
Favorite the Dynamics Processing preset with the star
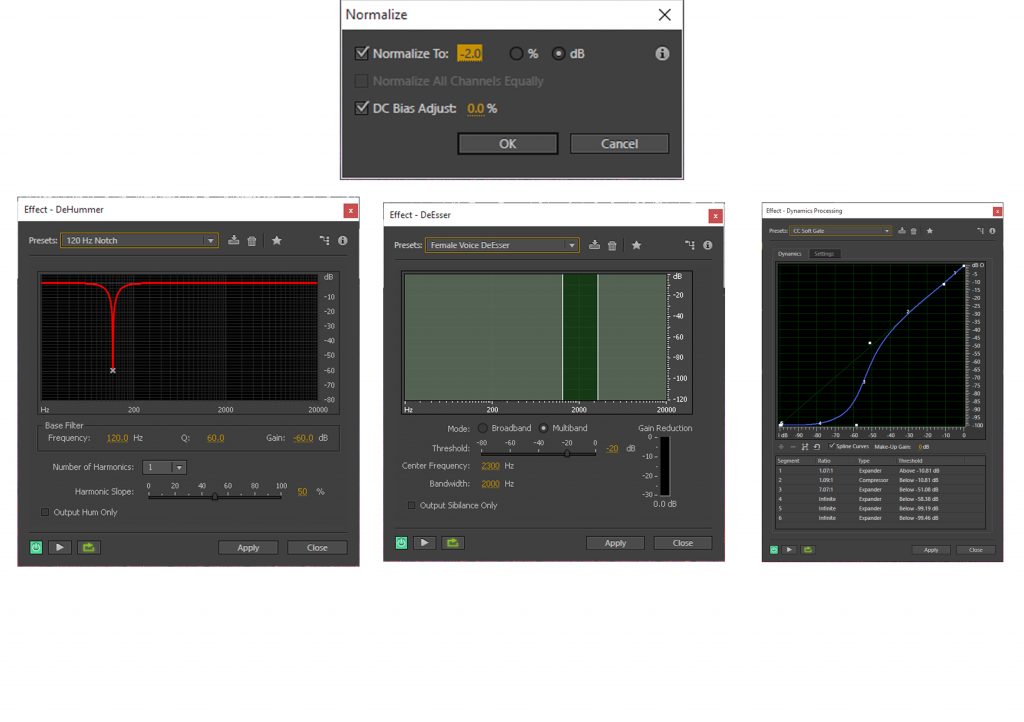929,231
